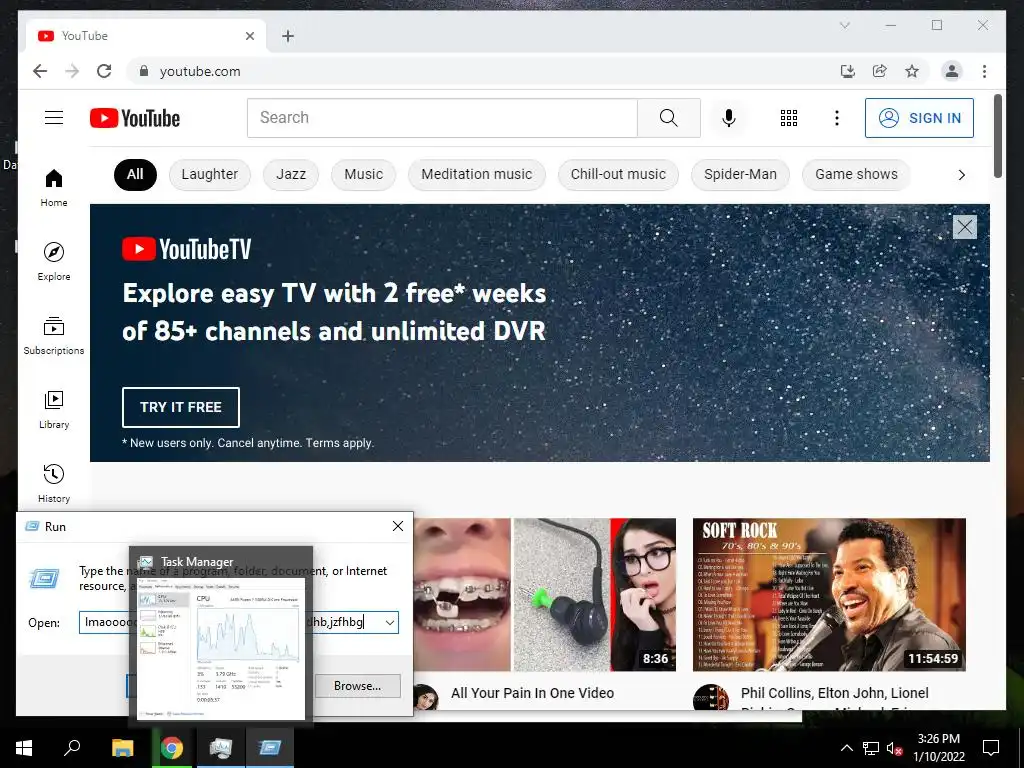This screenshot has width=1024, height=768.
Task: Bookmark this page with star icon
Action: [912, 71]
